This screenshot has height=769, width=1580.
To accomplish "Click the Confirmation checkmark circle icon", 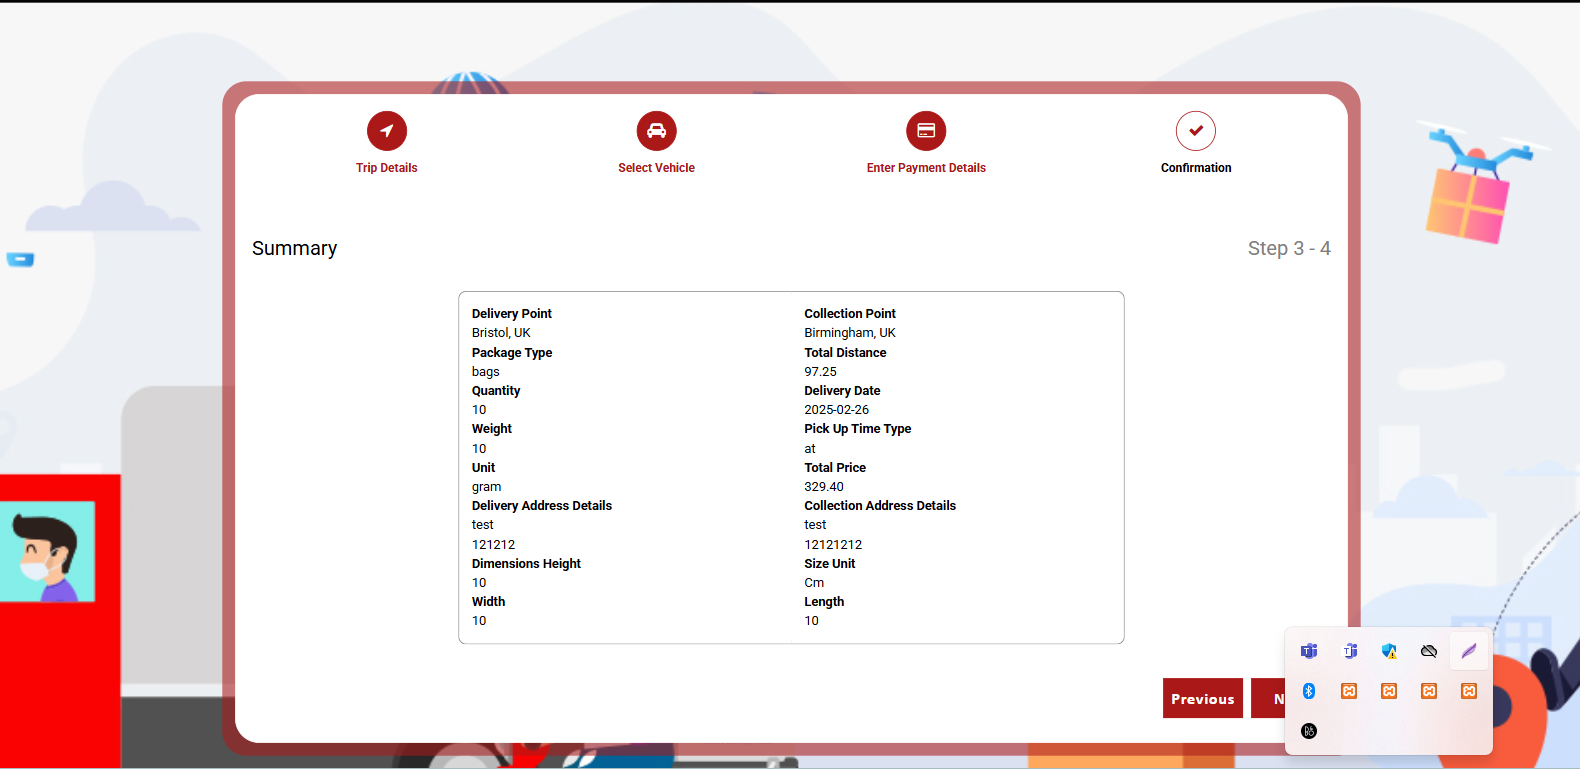I will pyautogui.click(x=1196, y=131).
